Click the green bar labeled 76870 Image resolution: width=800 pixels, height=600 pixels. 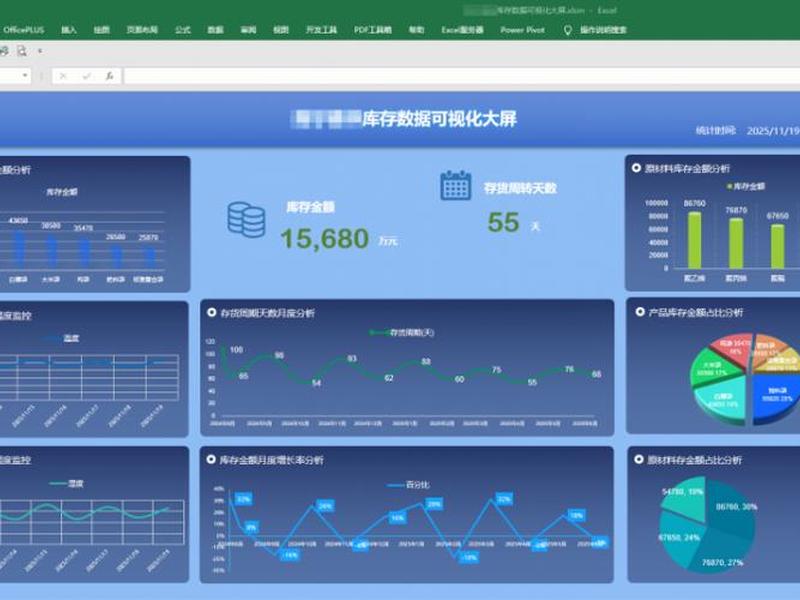click(736, 243)
